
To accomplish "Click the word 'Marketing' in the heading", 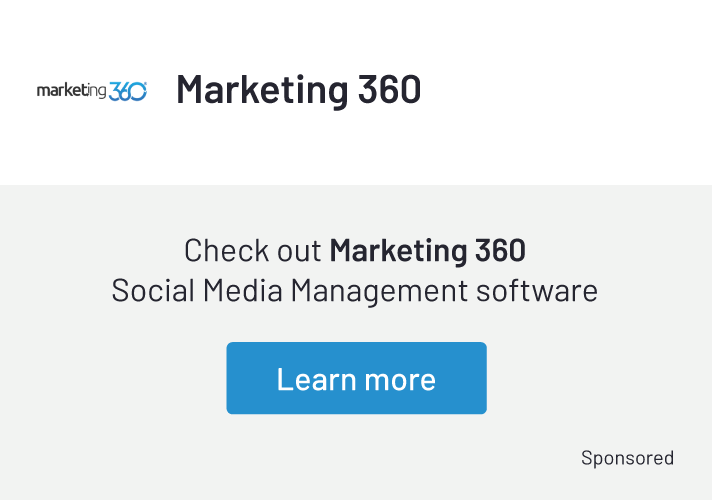I will pyautogui.click(x=262, y=90).
